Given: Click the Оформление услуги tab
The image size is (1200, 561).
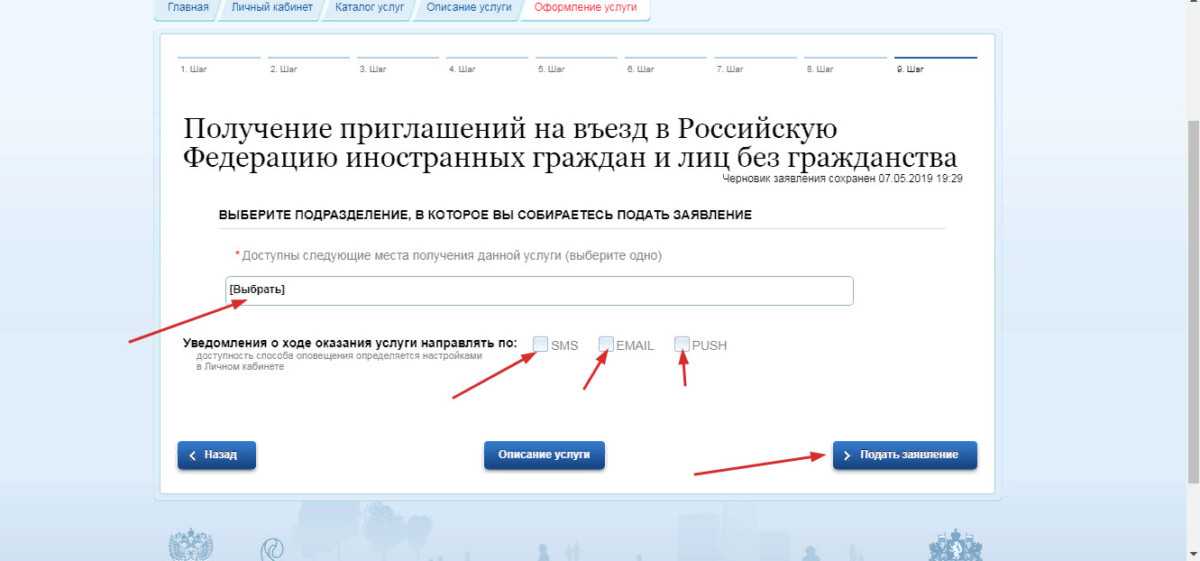Looking at the screenshot, I should (x=585, y=8).
